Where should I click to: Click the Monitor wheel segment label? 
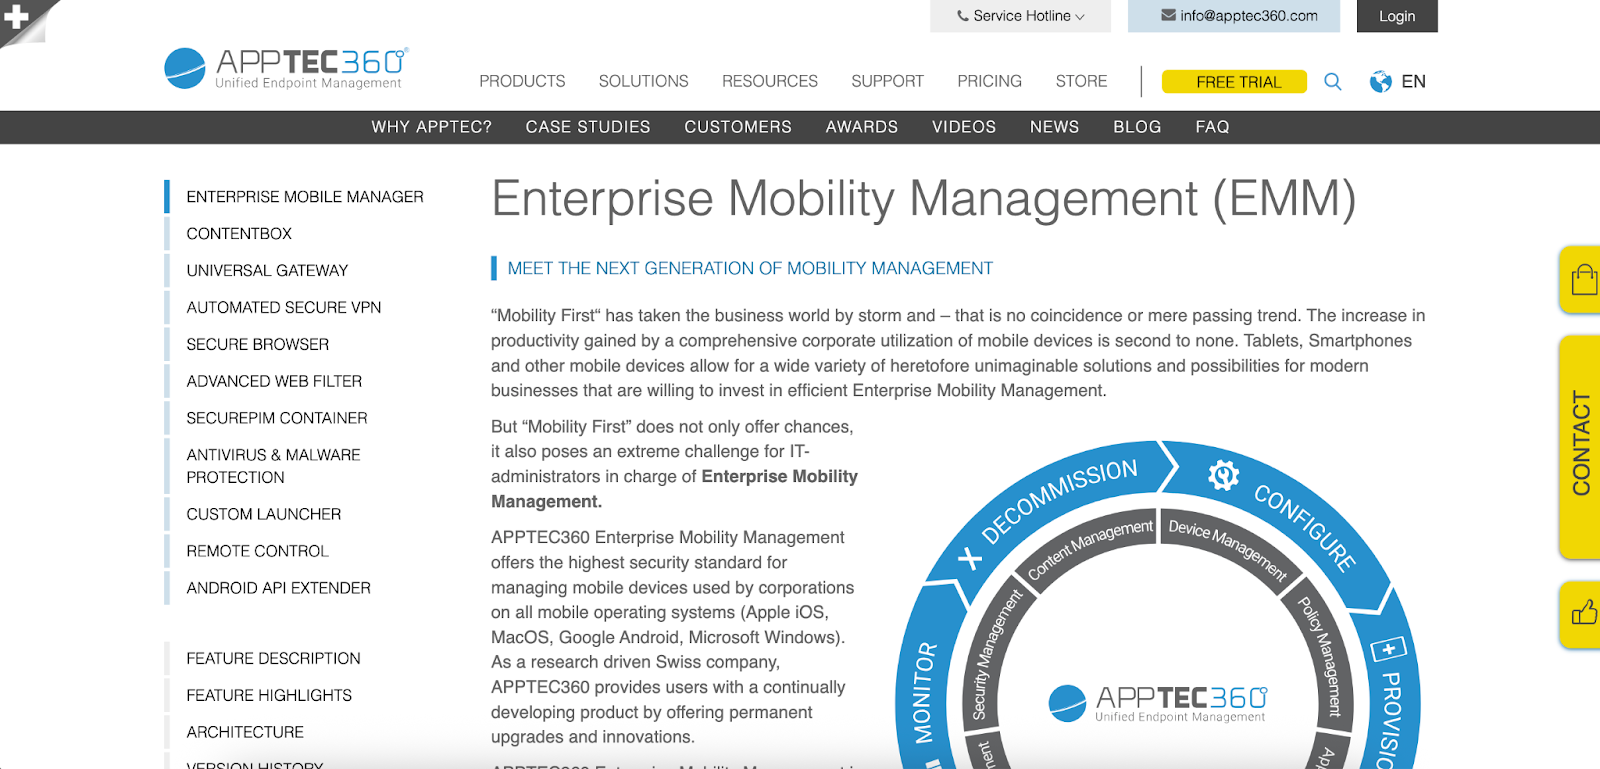point(925,693)
